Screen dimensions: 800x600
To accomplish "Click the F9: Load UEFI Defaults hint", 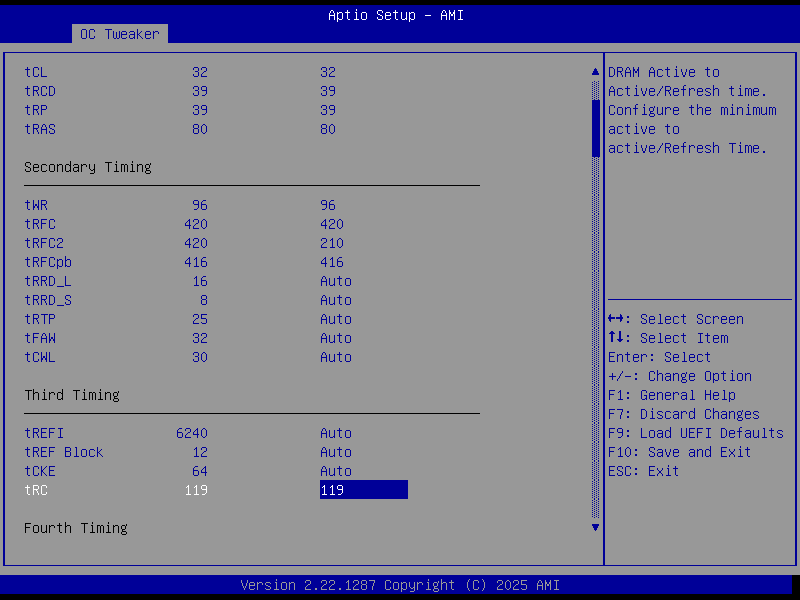I will (695, 433).
